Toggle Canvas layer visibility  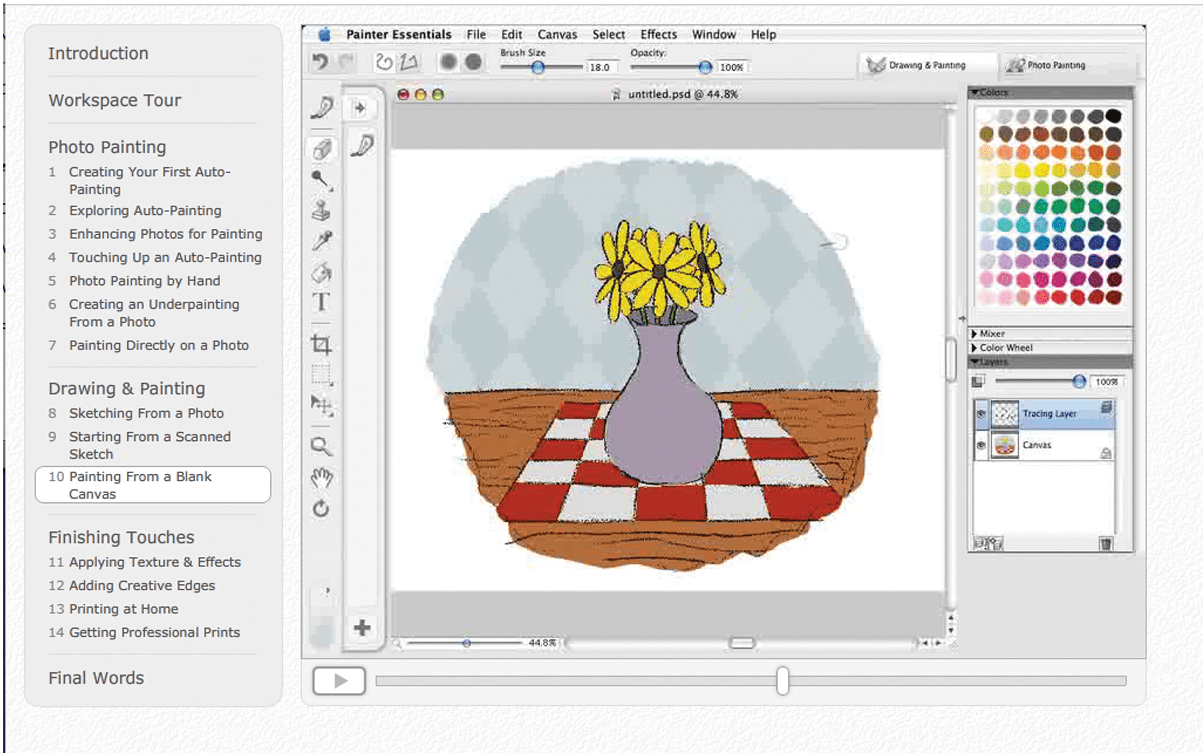983,445
